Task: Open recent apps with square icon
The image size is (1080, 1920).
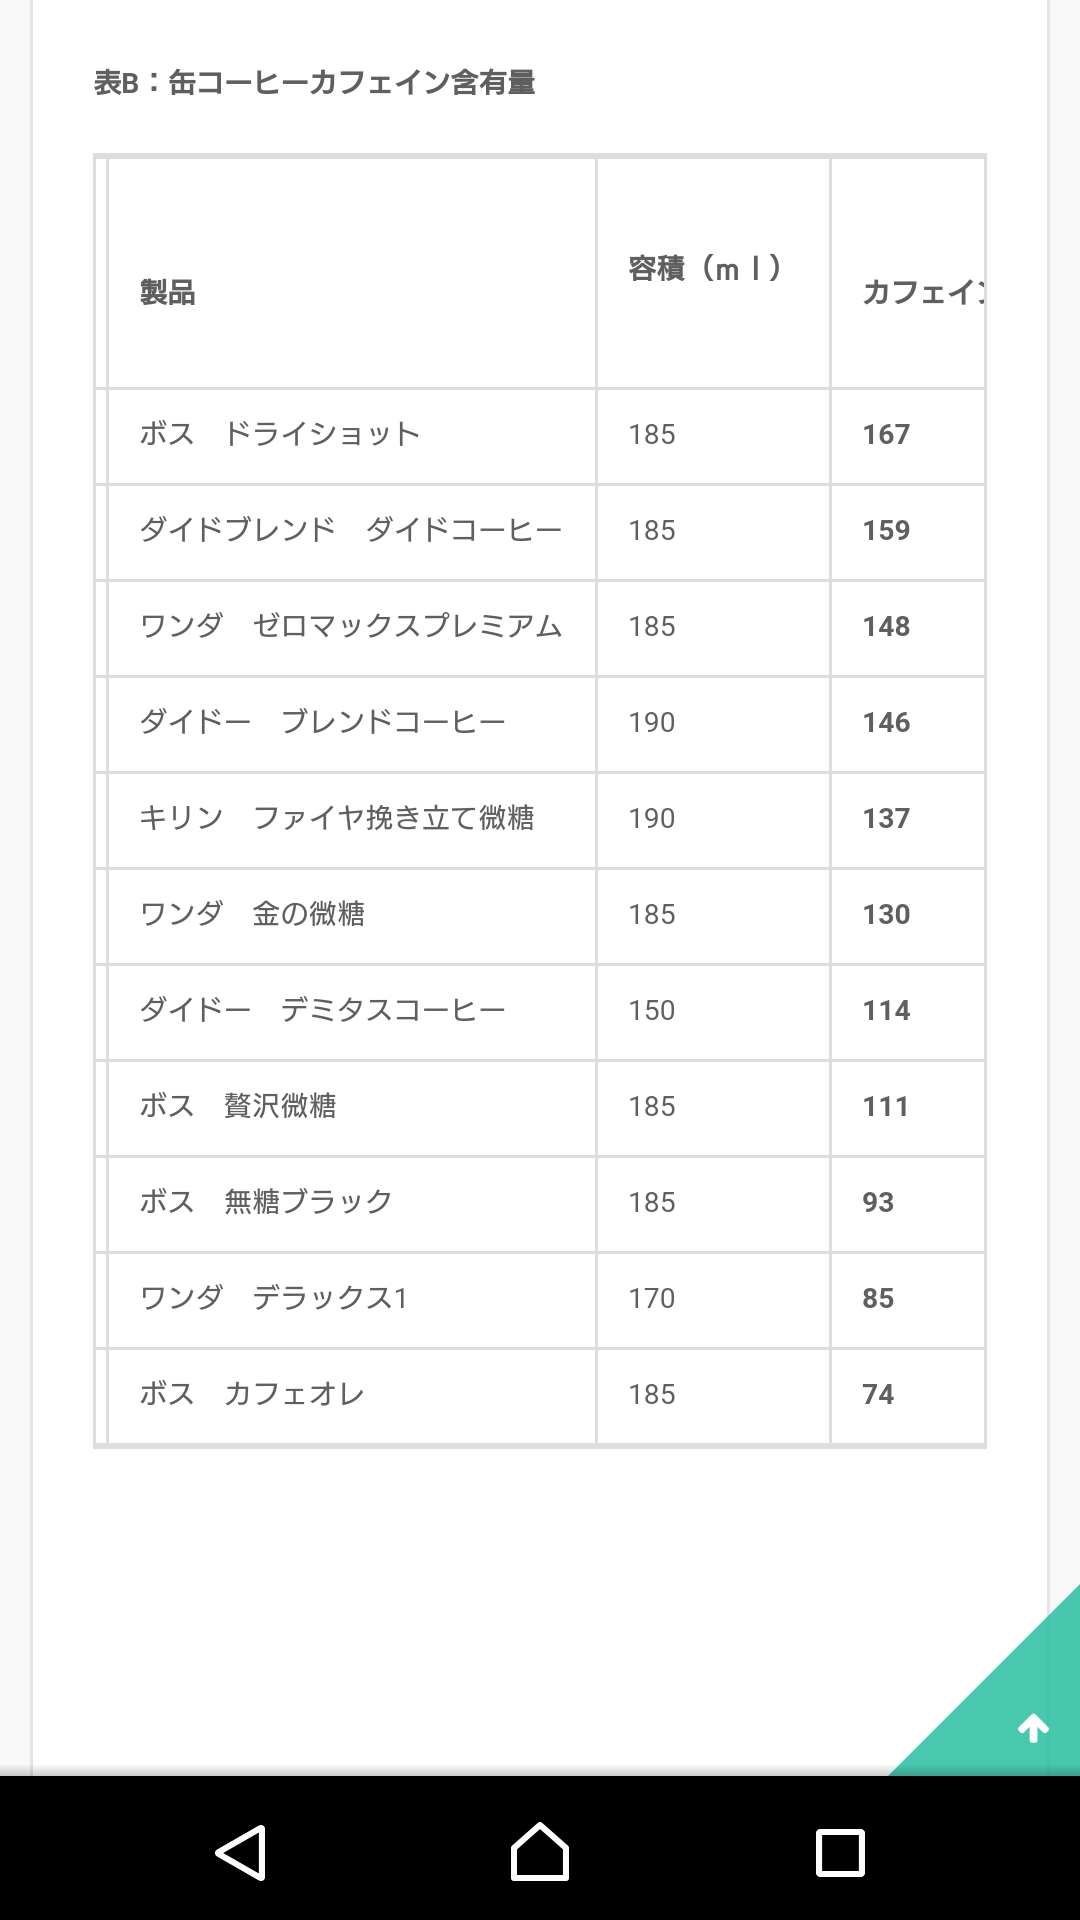Action: coord(840,1852)
